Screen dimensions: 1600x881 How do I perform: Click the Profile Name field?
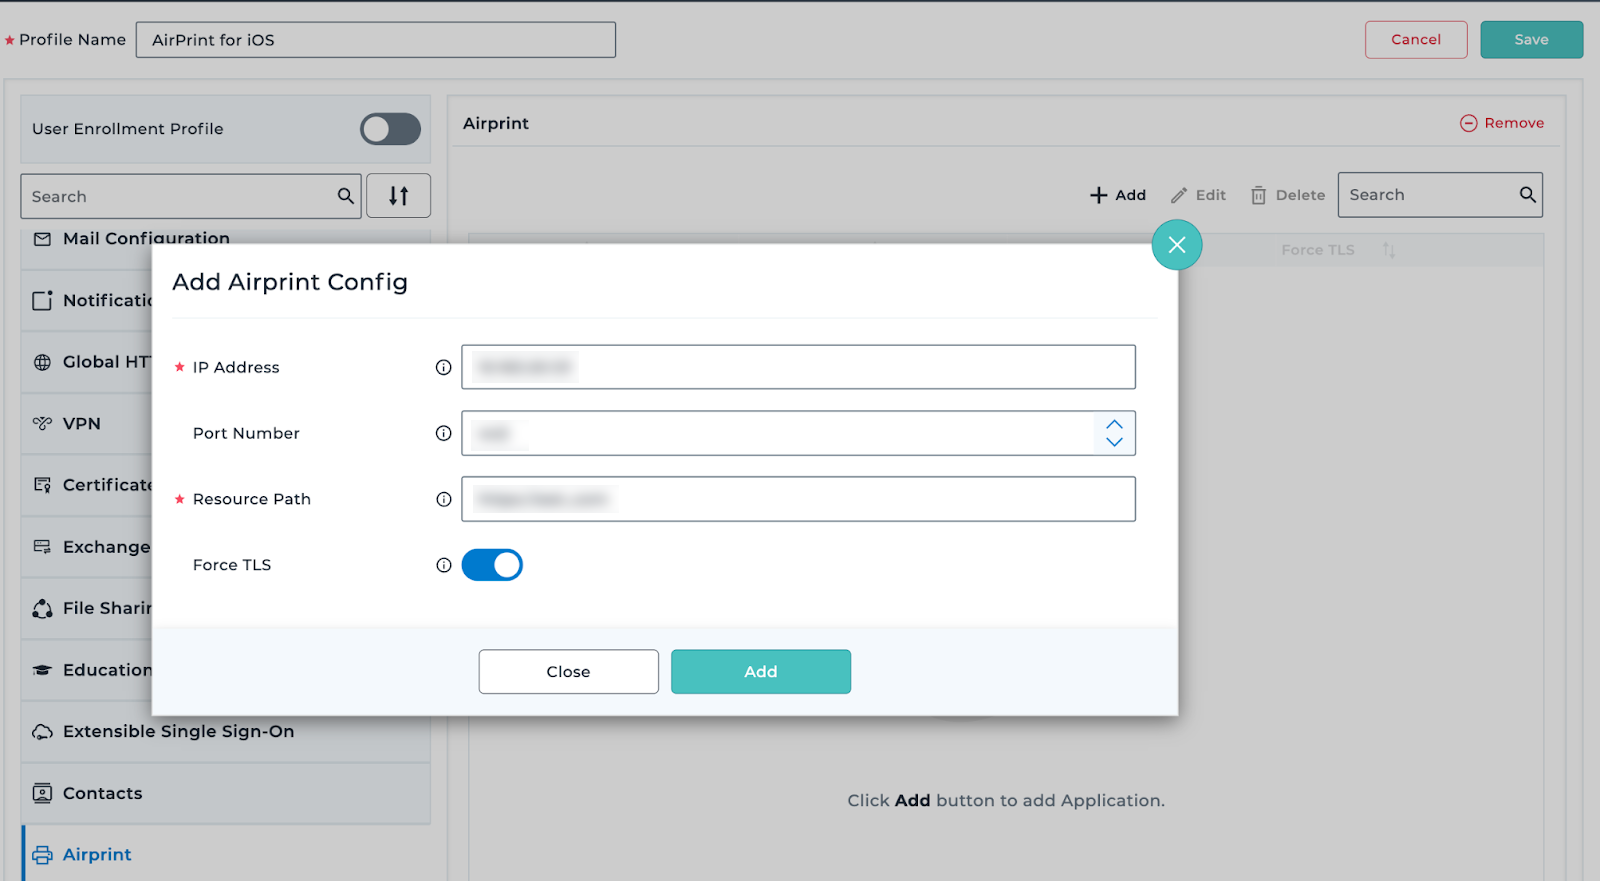click(376, 40)
